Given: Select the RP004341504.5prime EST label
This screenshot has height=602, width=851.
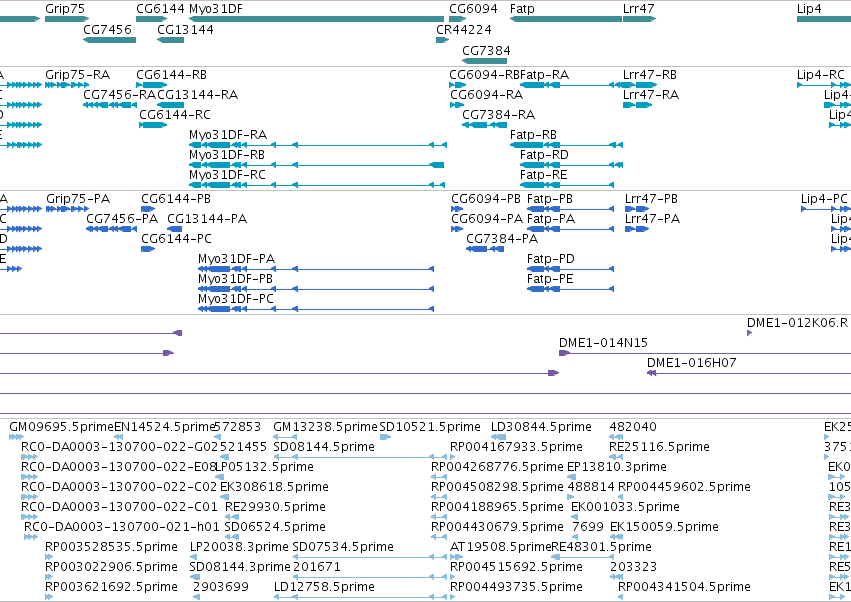Looking at the screenshot, I should 684,587.
